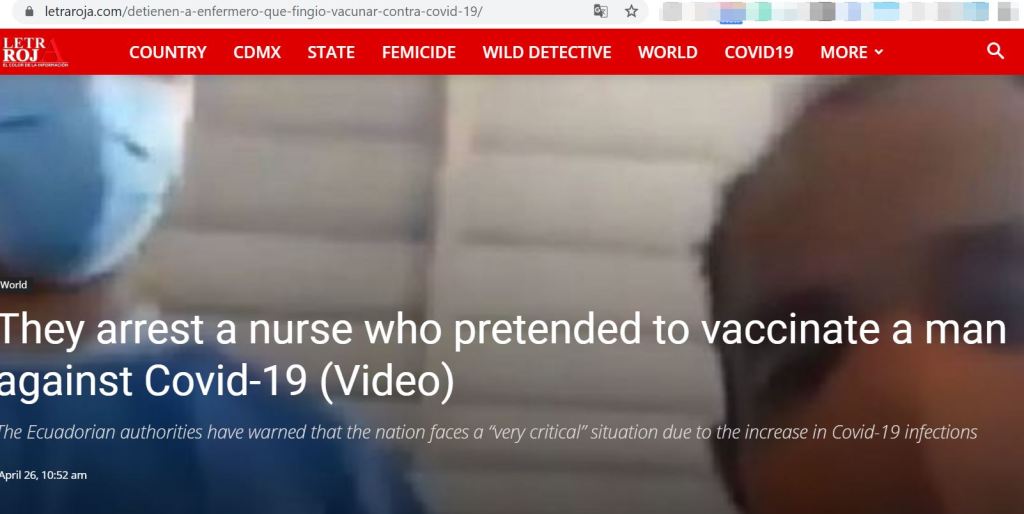Viewport: 1024px width, 514px height.
Task: Click the nurse arrest article headline
Action: (503, 355)
